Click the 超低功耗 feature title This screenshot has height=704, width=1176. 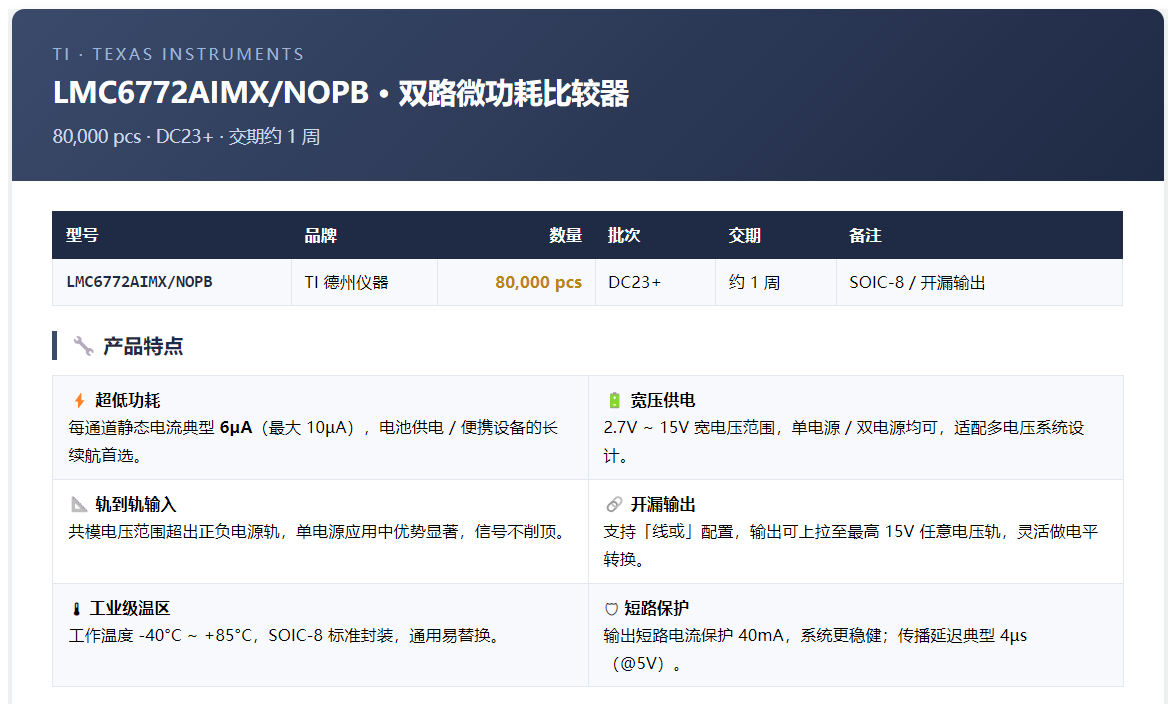coord(128,400)
